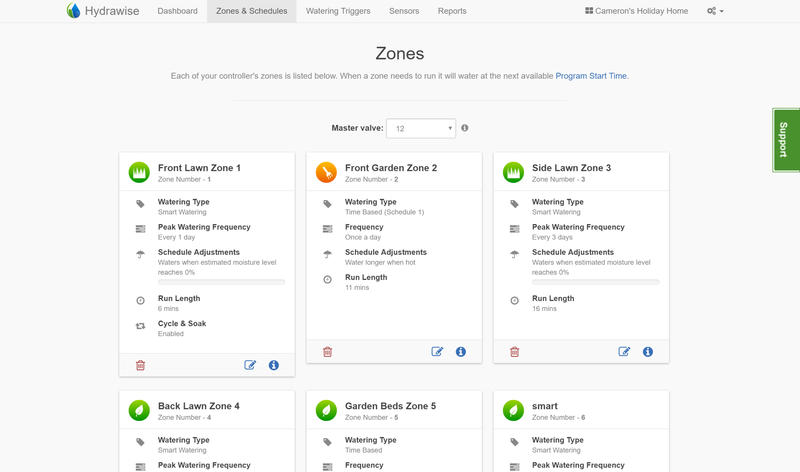Image resolution: width=800 pixels, height=472 pixels.
Task: Delete Side Lawn Zone 3 with trash icon
Action: tap(514, 352)
